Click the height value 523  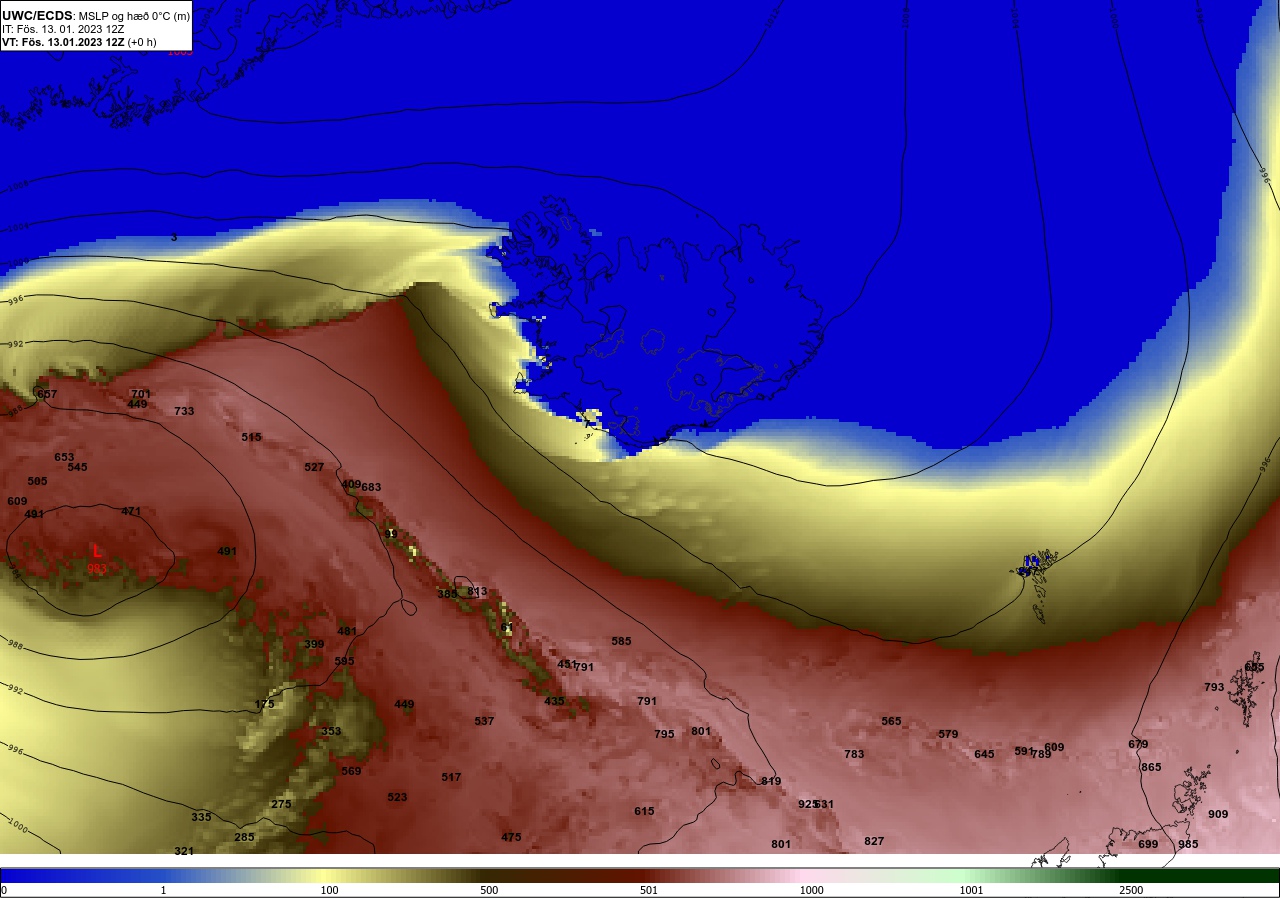tap(397, 797)
